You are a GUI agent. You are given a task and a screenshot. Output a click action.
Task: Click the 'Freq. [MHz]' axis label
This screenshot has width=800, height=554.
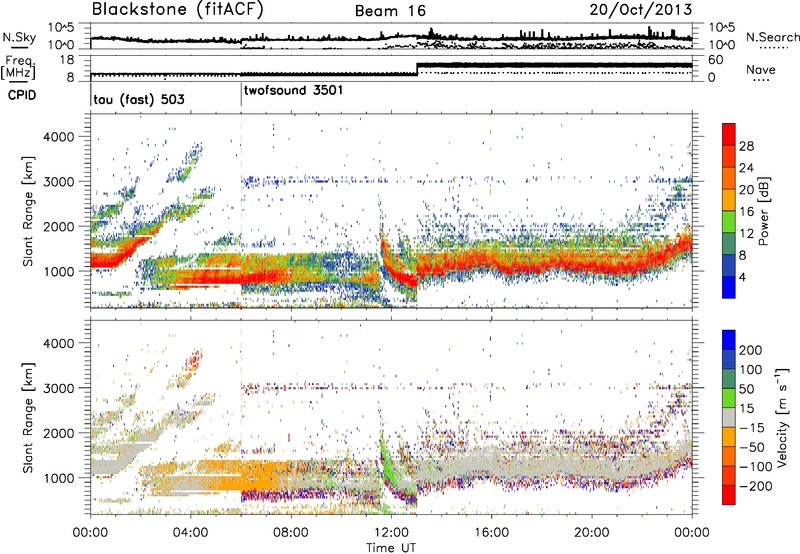click(x=18, y=67)
